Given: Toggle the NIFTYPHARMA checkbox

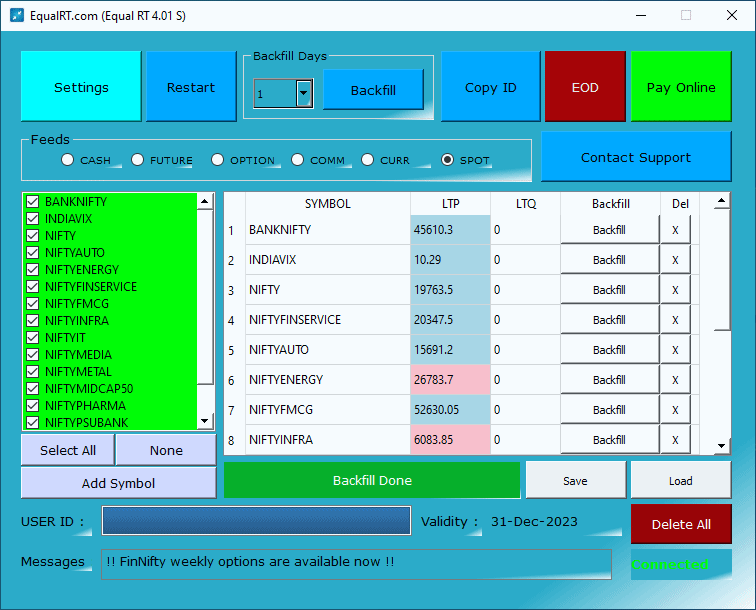Looking at the screenshot, I should pyautogui.click(x=33, y=406).
